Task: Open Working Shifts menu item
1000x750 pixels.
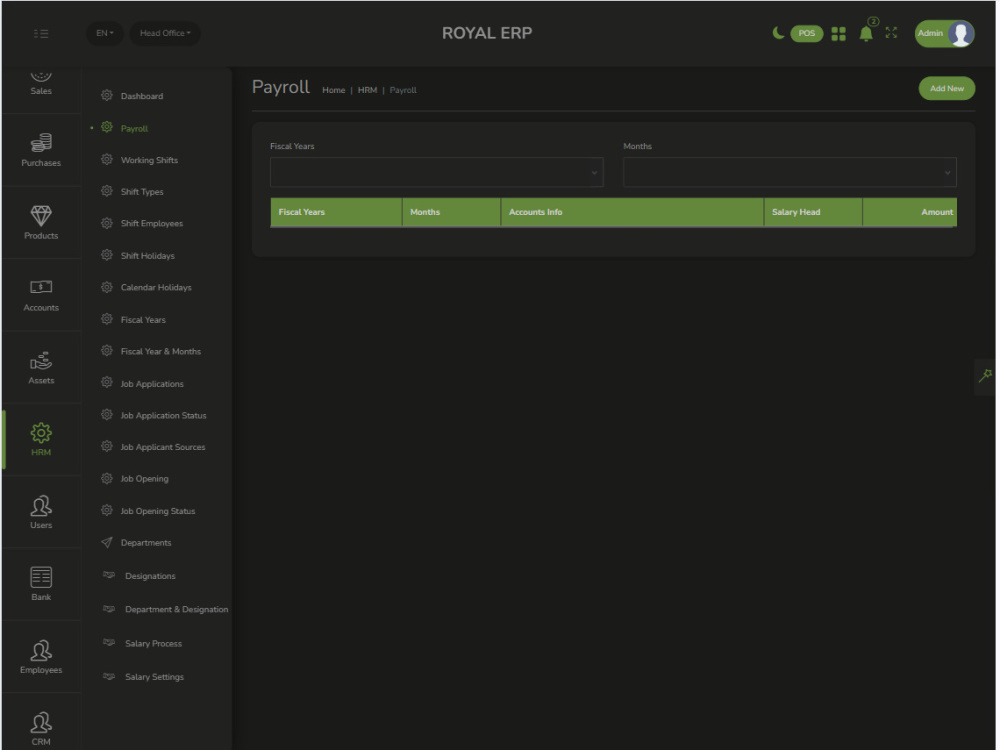Action: coord(150,161)
